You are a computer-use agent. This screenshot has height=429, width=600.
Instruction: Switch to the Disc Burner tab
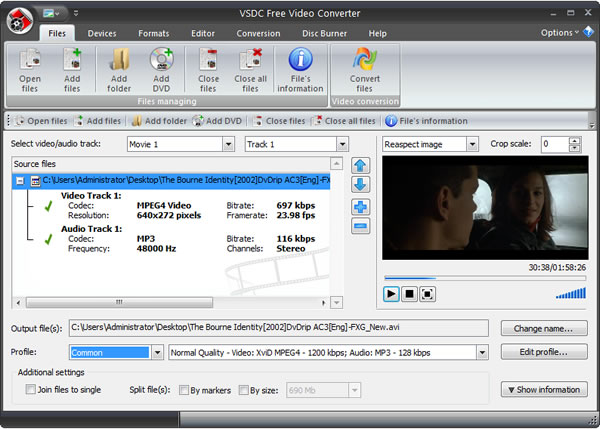coord(324,34)
